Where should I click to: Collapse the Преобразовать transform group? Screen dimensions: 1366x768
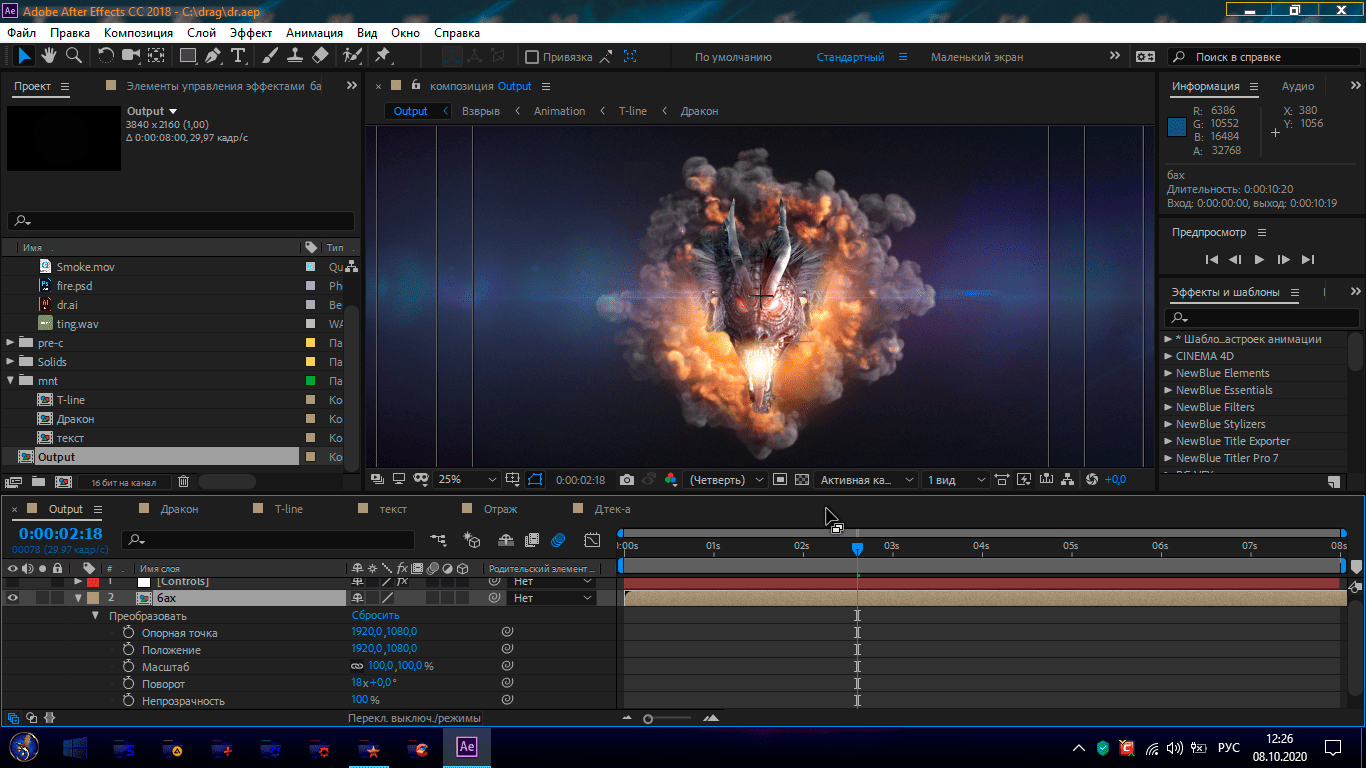(x=96, y=616)
